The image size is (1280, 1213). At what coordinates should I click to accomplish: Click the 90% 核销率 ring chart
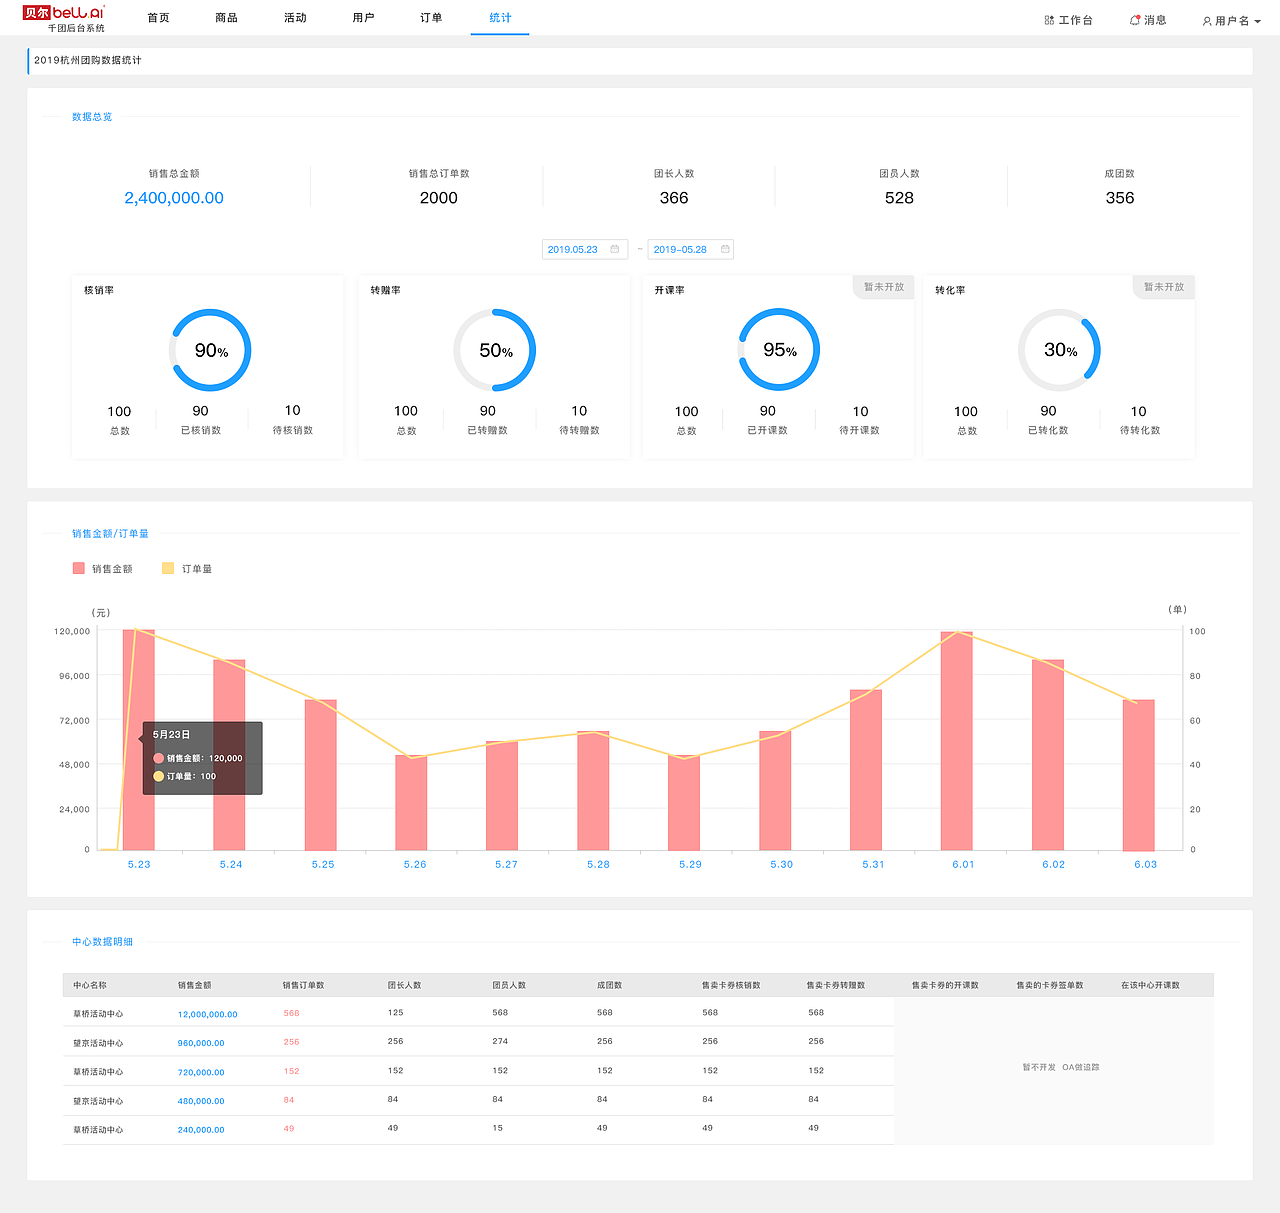tap(210, 350)
